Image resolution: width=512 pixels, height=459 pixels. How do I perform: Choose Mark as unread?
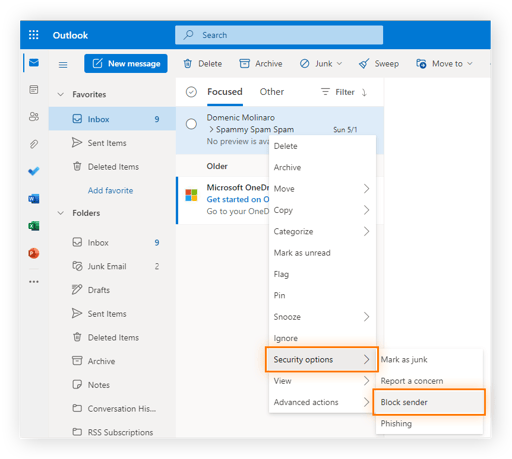tap(322, 253)
